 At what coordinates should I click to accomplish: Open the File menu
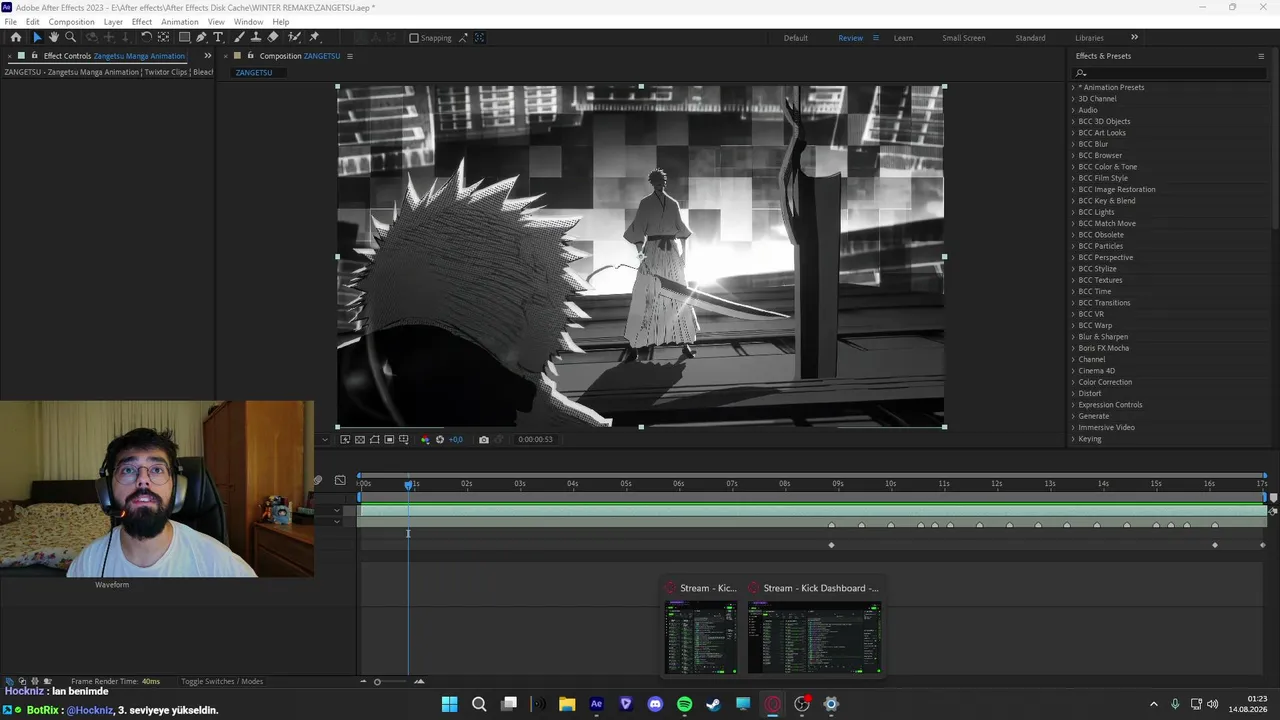(x=10, y=22)
